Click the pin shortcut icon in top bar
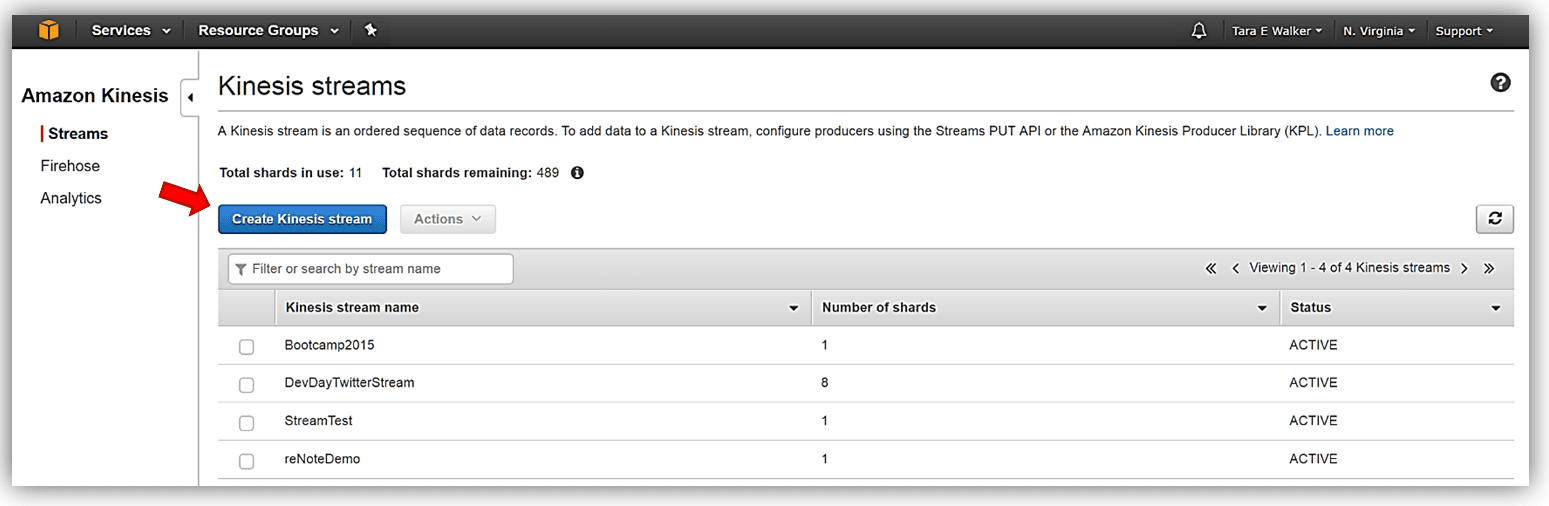Image resolution: width=1549 pixels, height=506 pixels. [x=370, y=31]
